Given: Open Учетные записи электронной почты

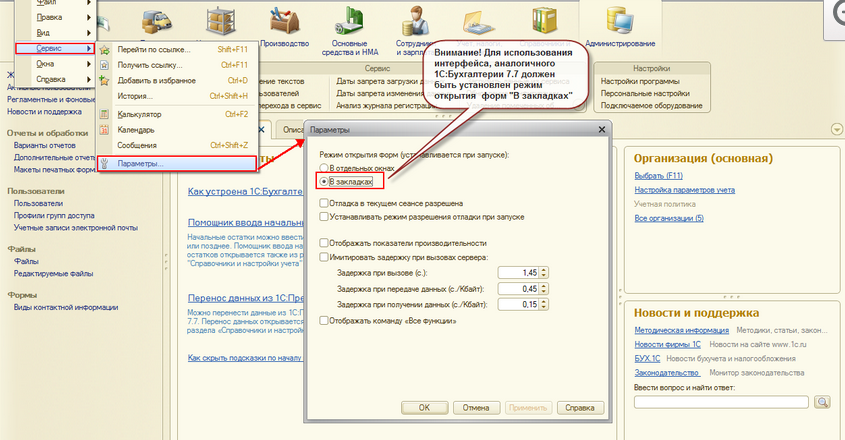Looking at the screenshot, I should pyautogui.click(x=75, y=228).
